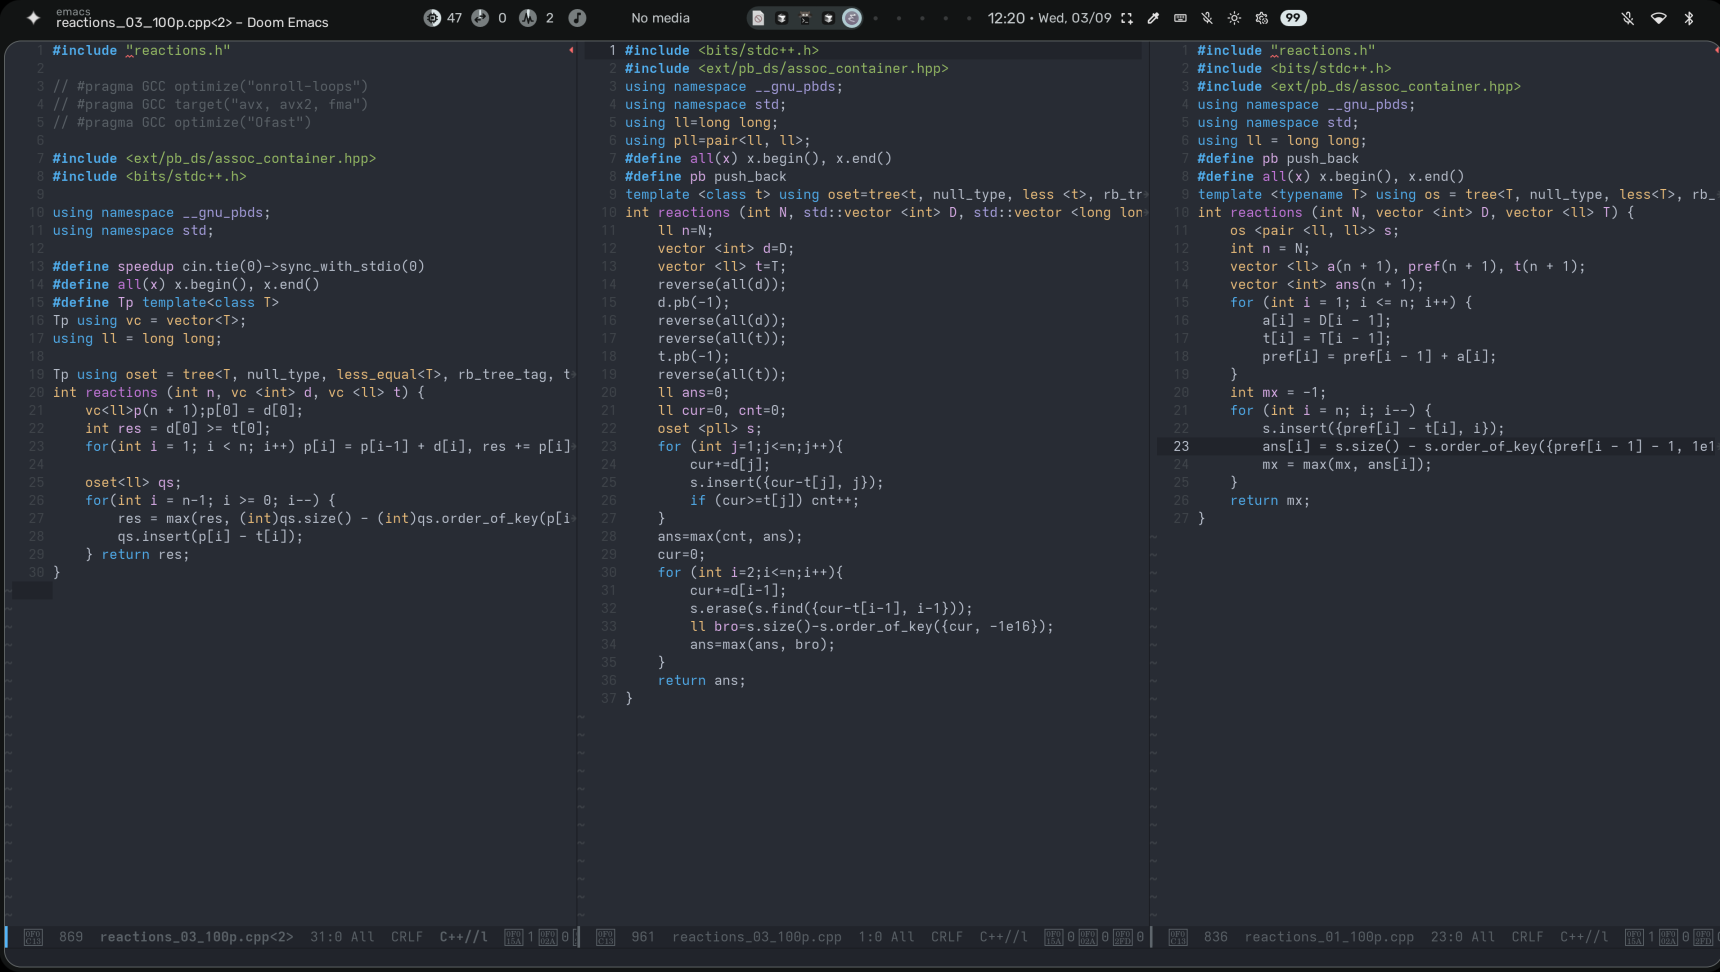Click the window title reactions_03_100p.cpp<2> – Doom Emacs
This screenshot has height=972, width=1720.
click(x=192, y=22)
